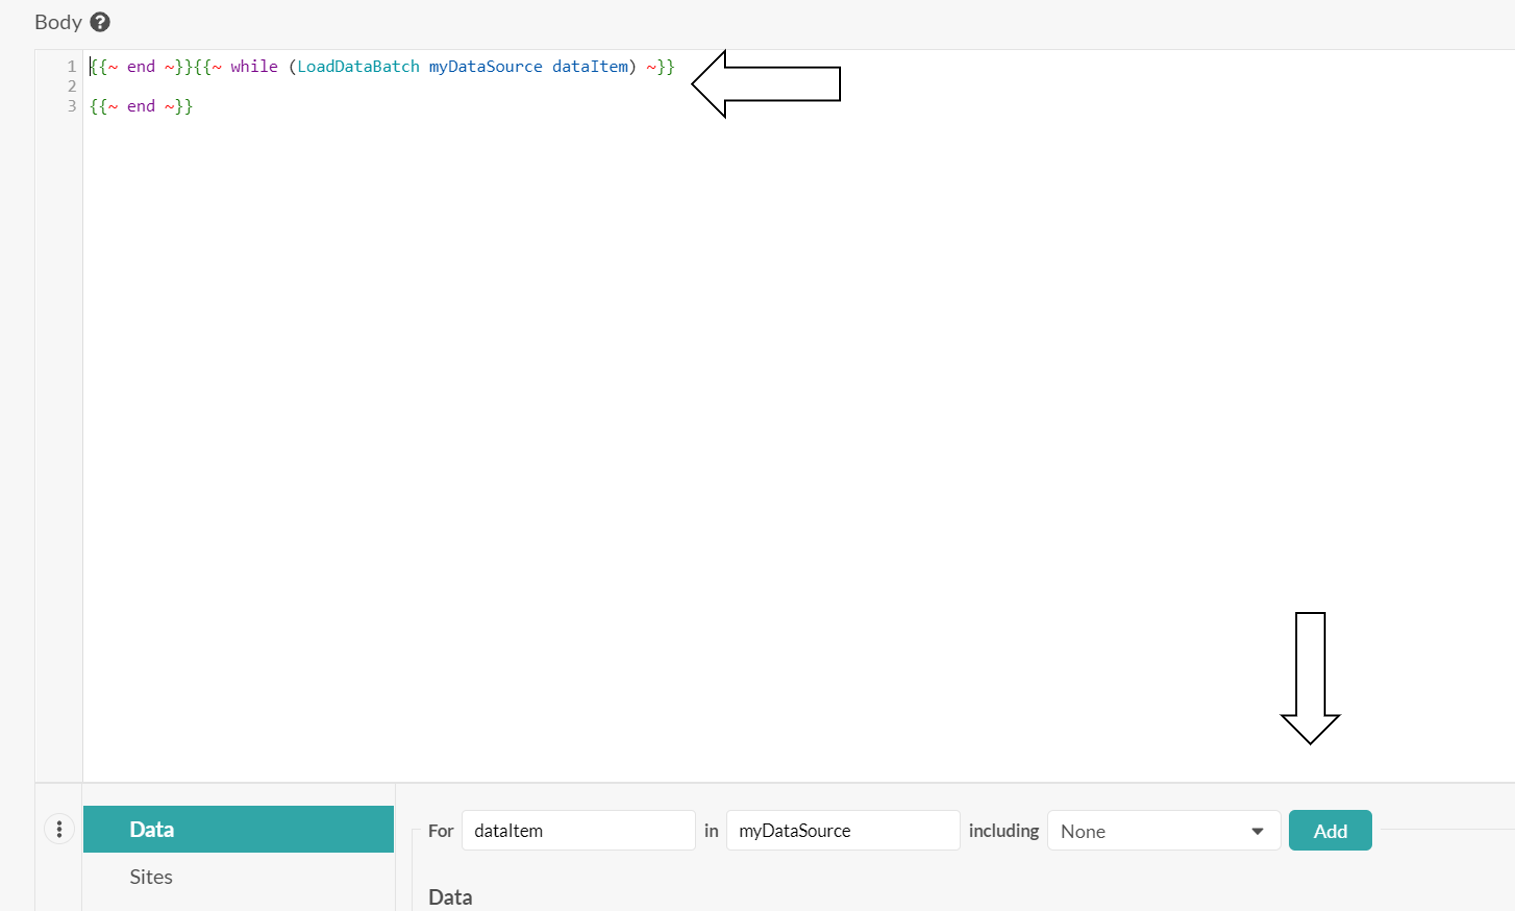The width and height of the screenshot is (1515, 911).
Task: Click the 'including' label text
Action: click(1003, 830)
